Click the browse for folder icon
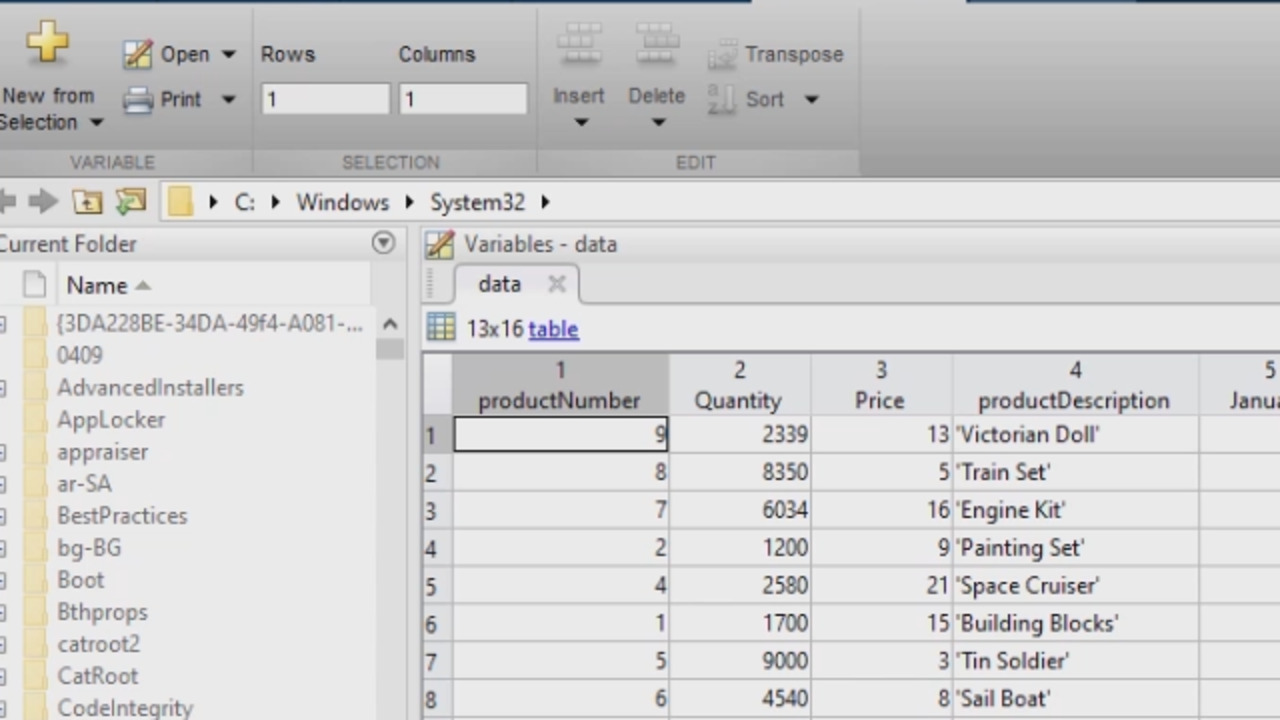The width and height of the screenshot is (1280, 720). [131, 202]
